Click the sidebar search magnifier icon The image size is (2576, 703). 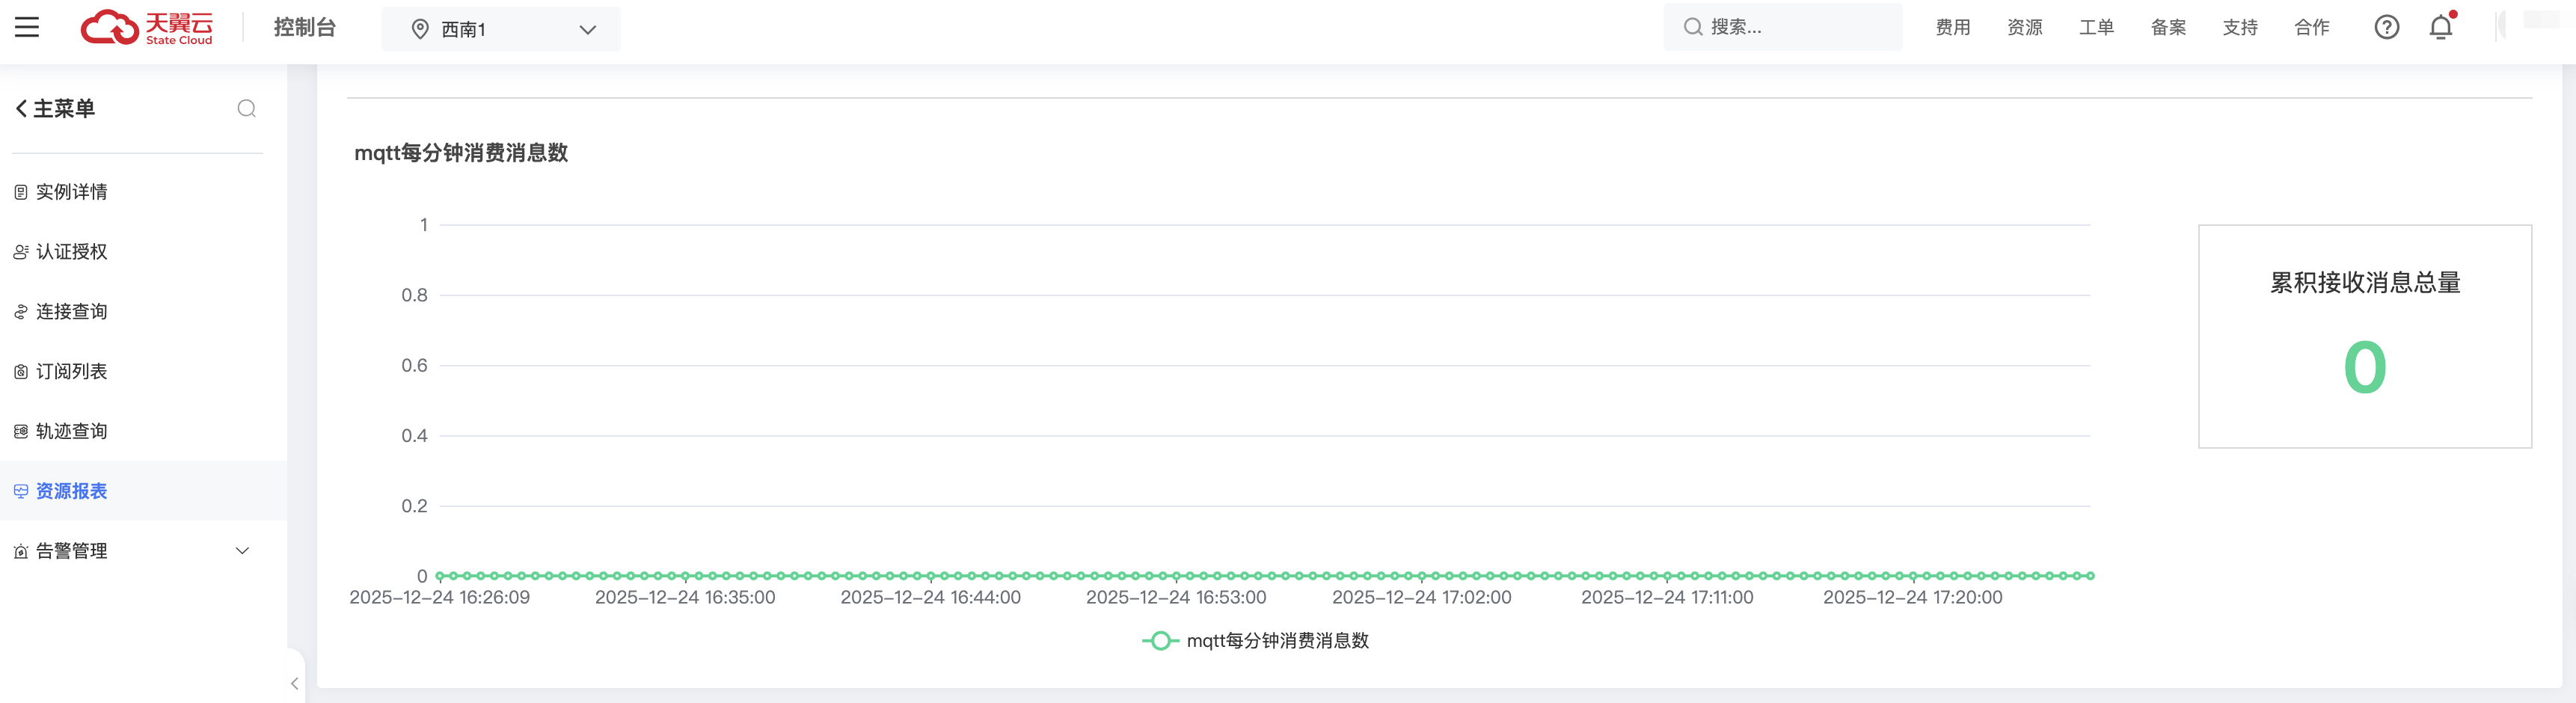click(x=246, y=108)
